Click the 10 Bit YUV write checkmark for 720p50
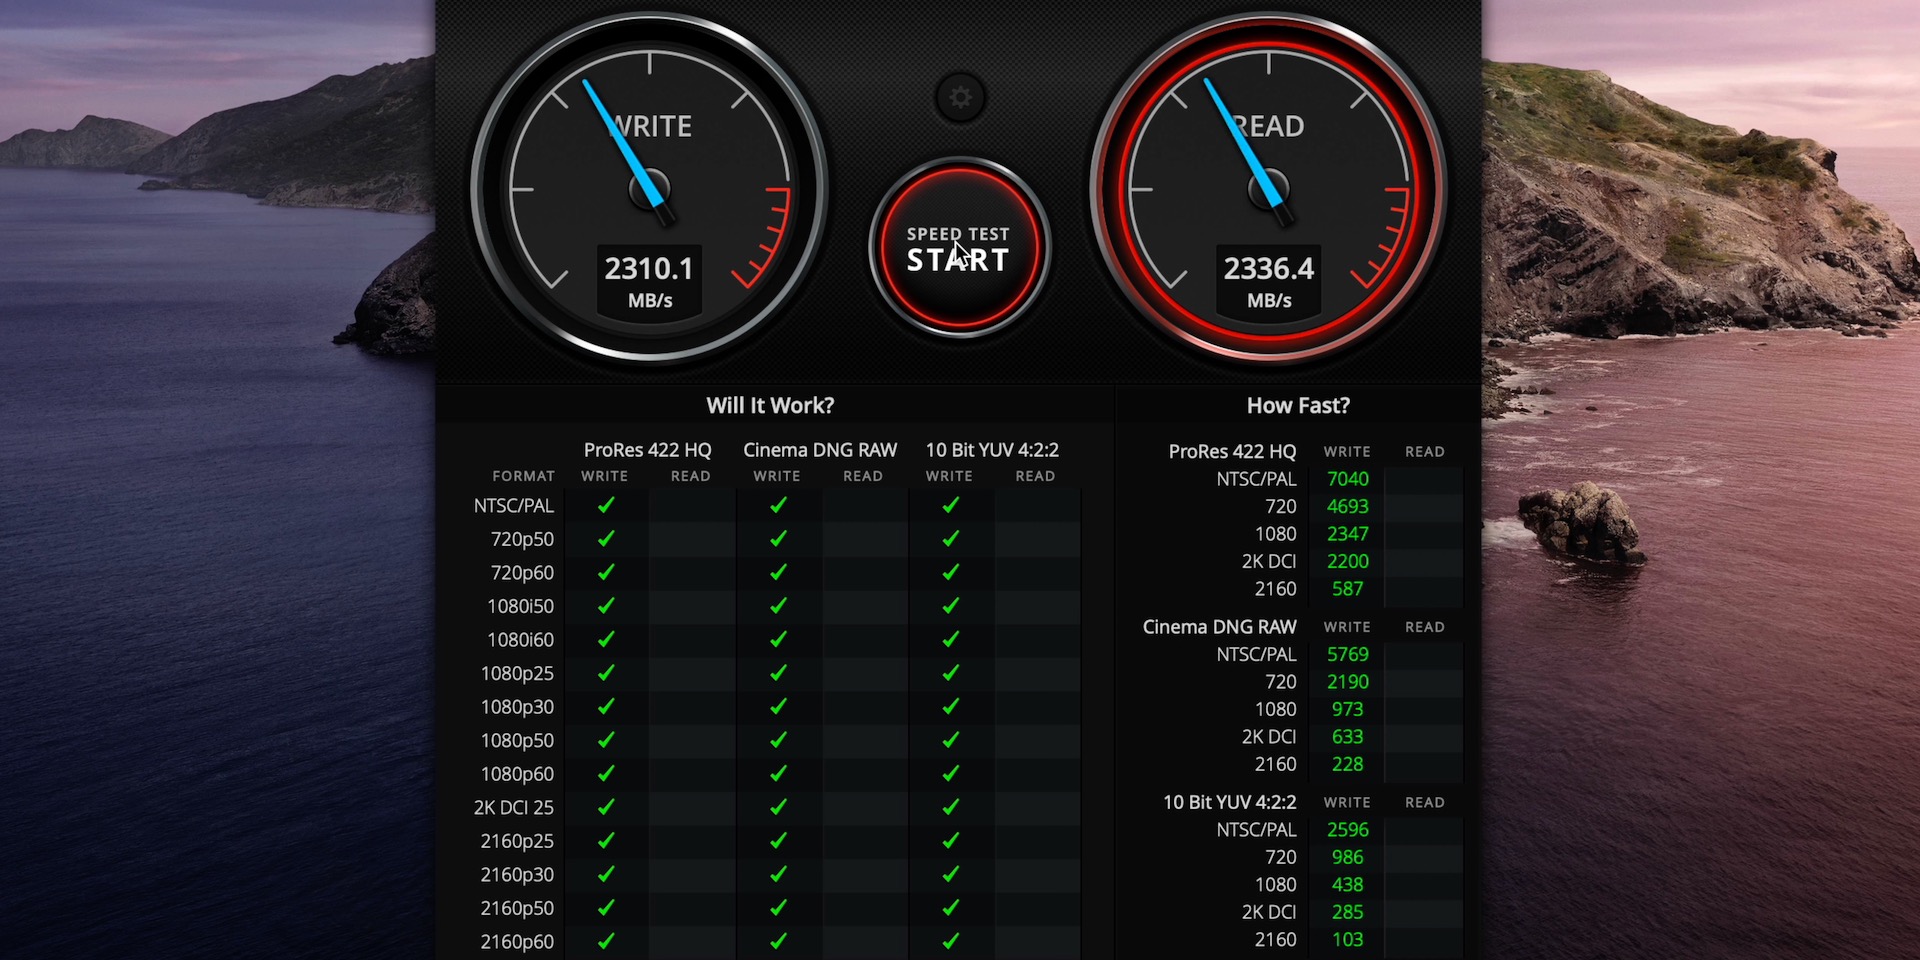Screen dimensions: 1920x960 coord(950,539)
